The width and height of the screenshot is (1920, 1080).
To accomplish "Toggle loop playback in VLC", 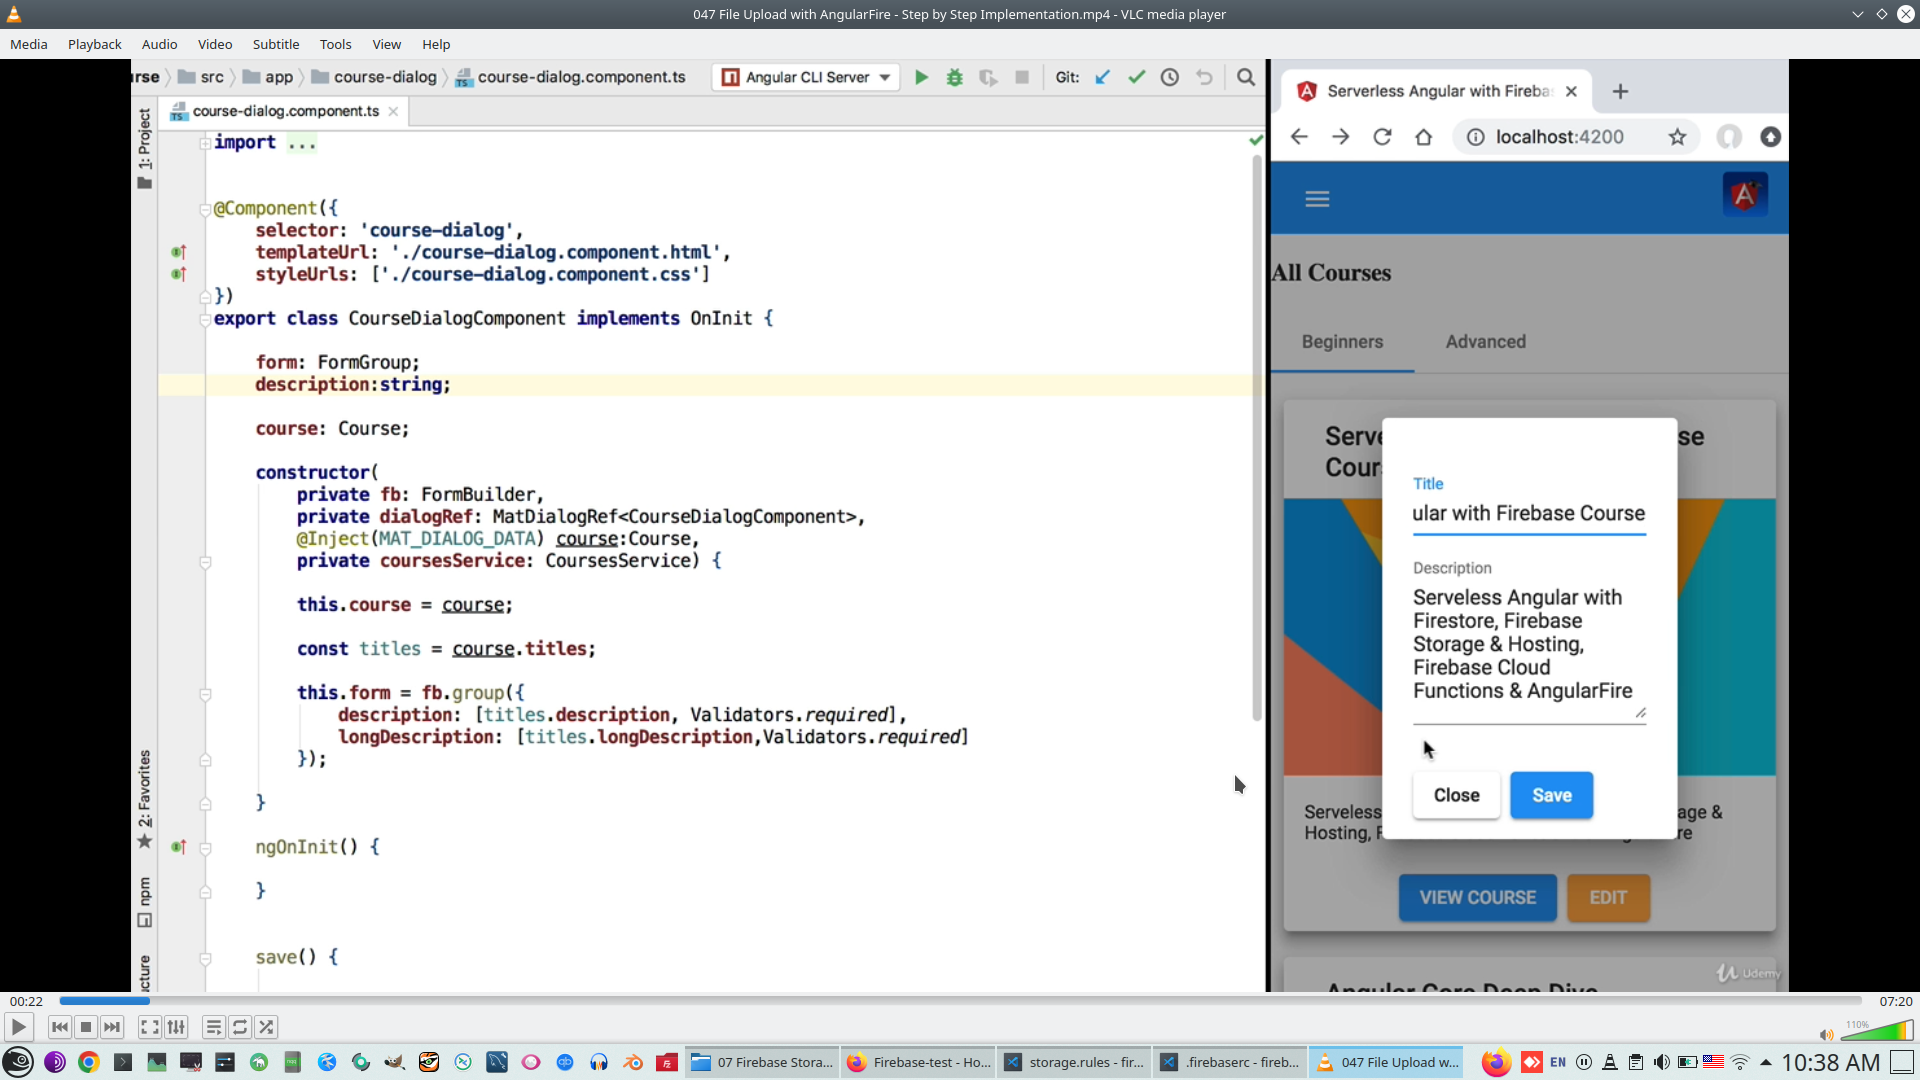I will click(x=240, y=1027).
